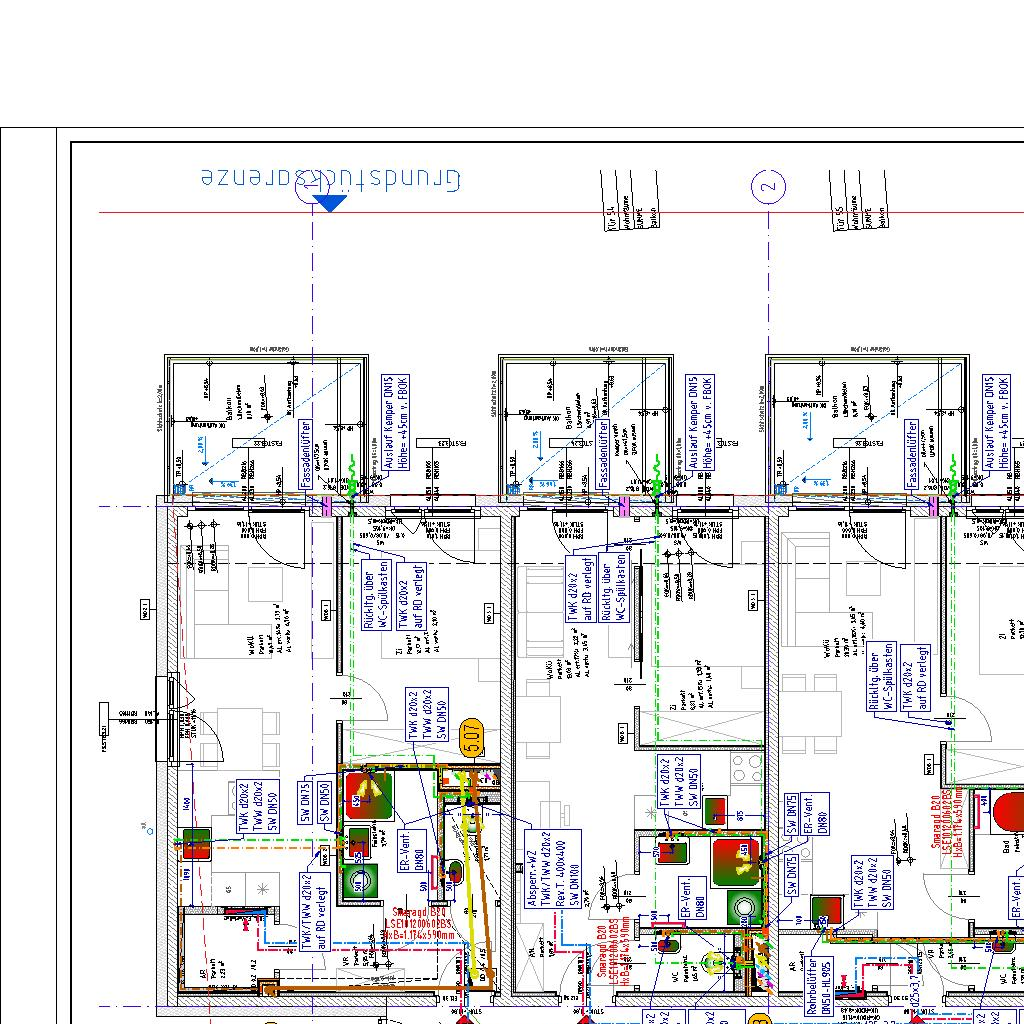The image size is (1024, 1024).
Task: Select the axis bubble numbered 2
Action: 768,186
